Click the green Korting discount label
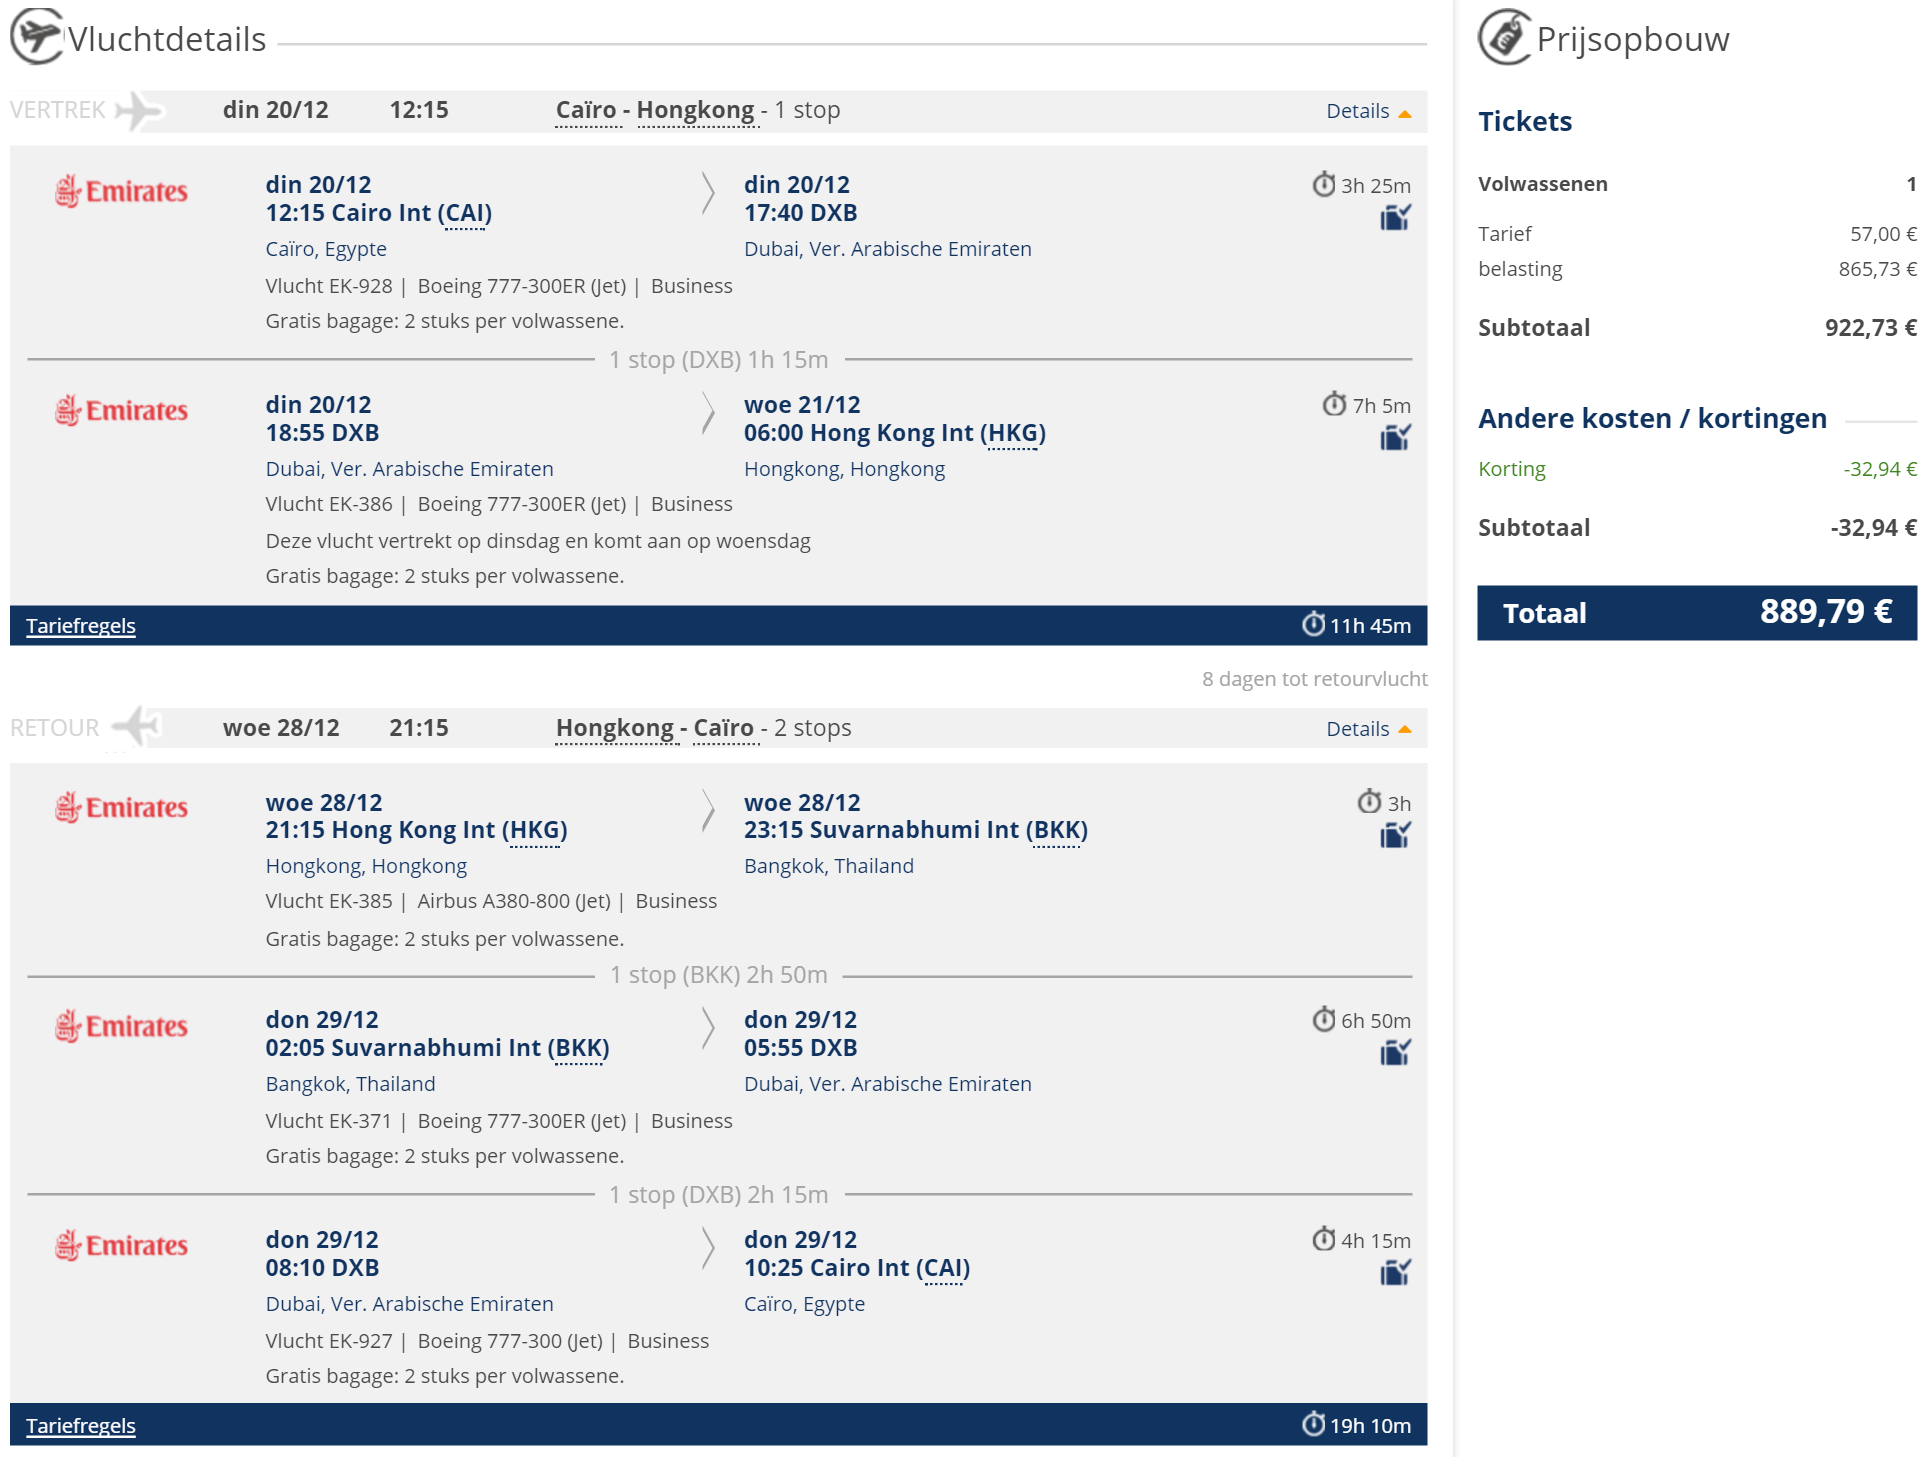Image resolution: width=1931 pixels, height=1457 pixels. [1512, 469]
